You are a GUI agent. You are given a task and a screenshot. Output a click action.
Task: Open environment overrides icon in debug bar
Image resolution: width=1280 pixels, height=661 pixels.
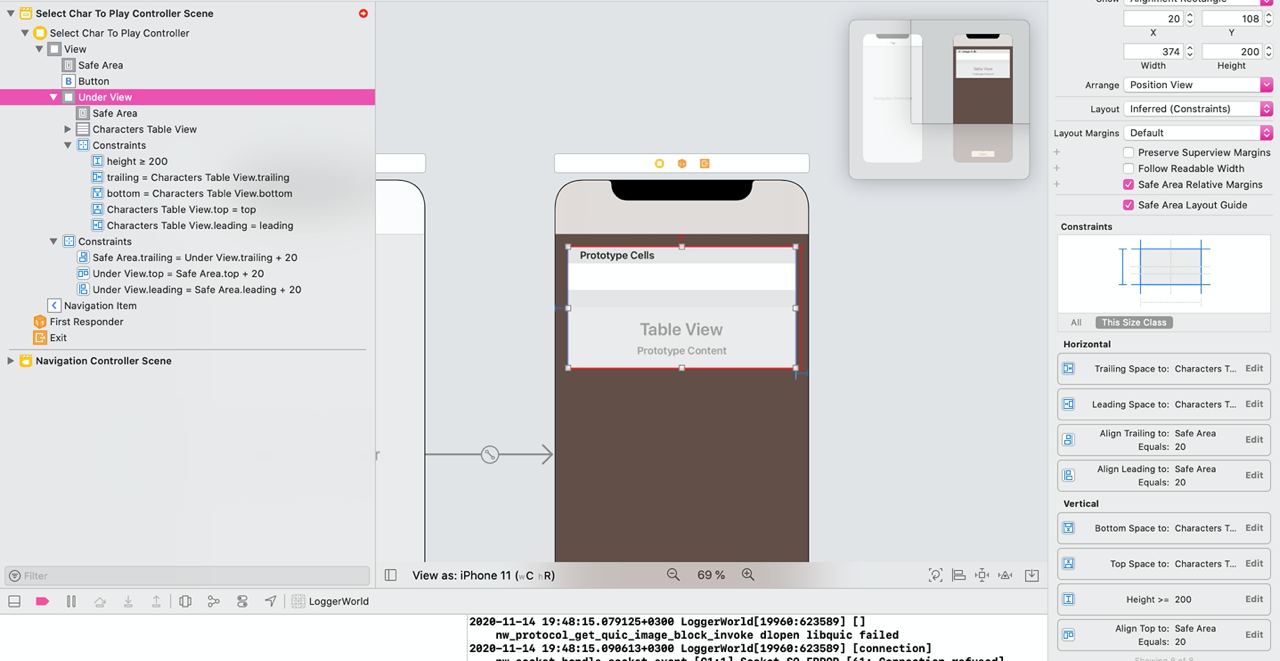click(x=242, y=601)
